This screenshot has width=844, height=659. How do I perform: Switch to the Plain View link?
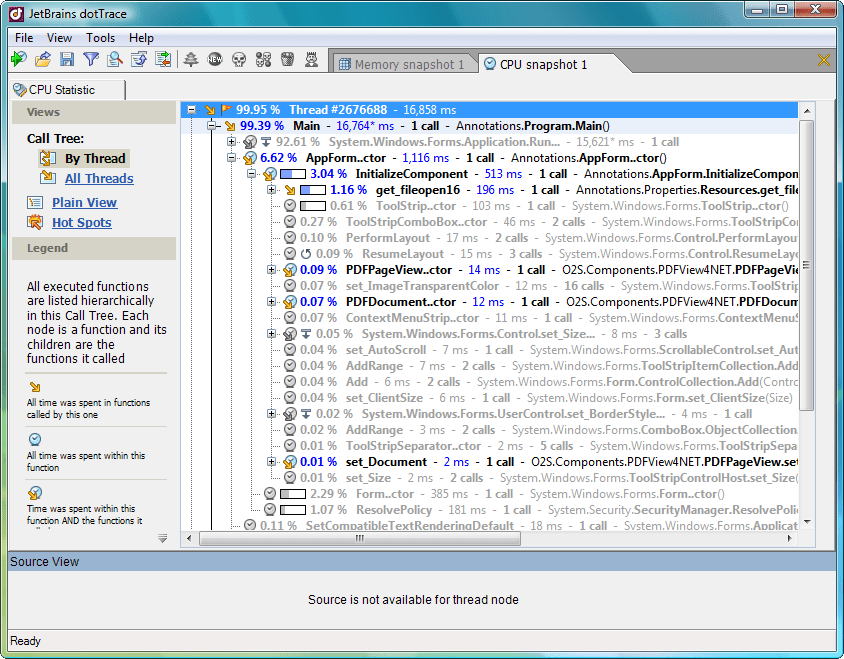[x=84, y=202]
